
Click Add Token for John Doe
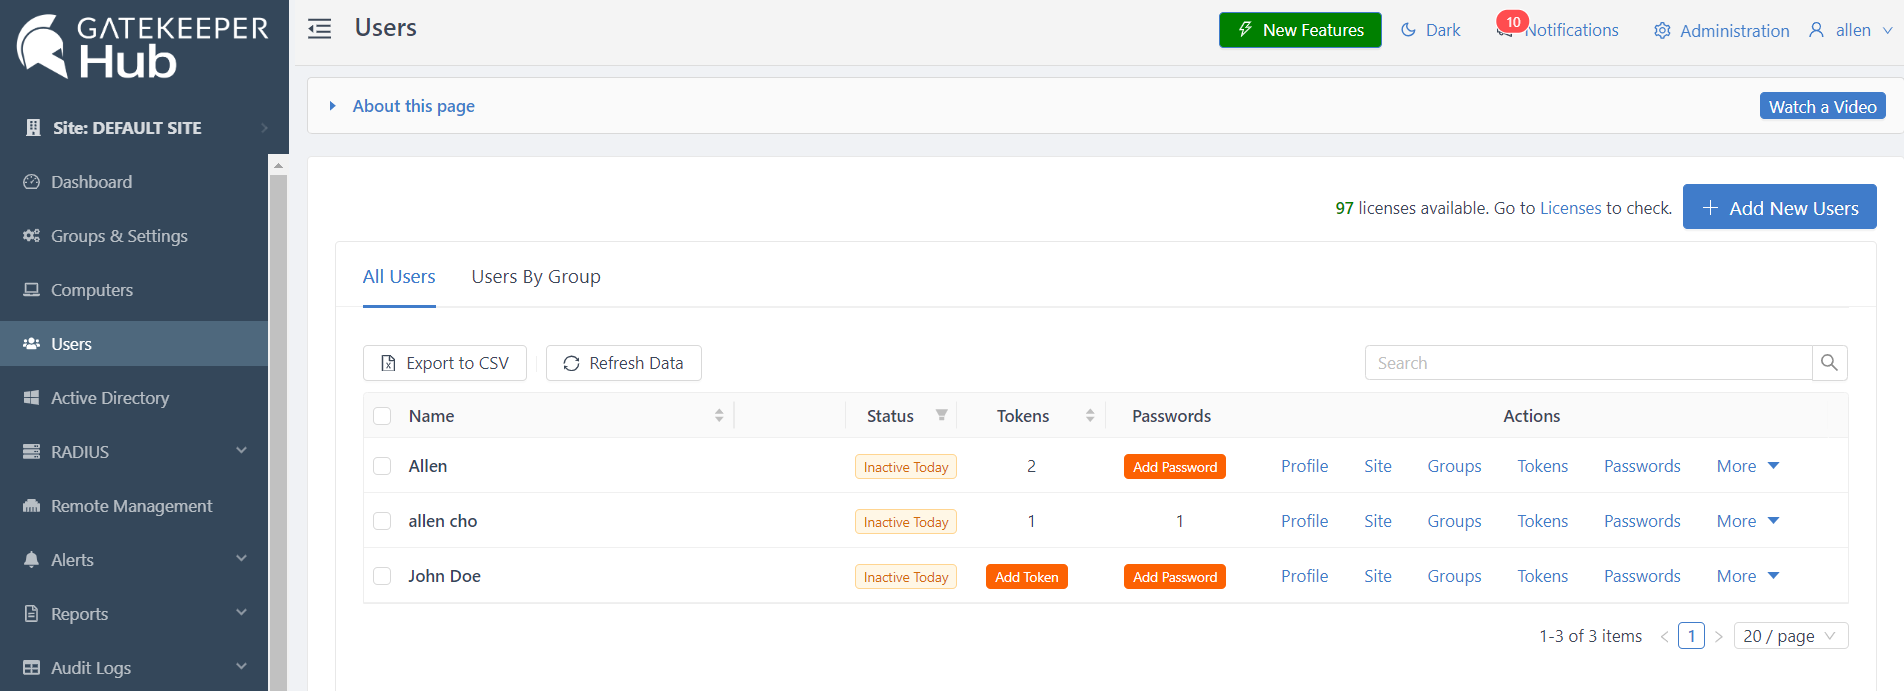pos(1026,577)
